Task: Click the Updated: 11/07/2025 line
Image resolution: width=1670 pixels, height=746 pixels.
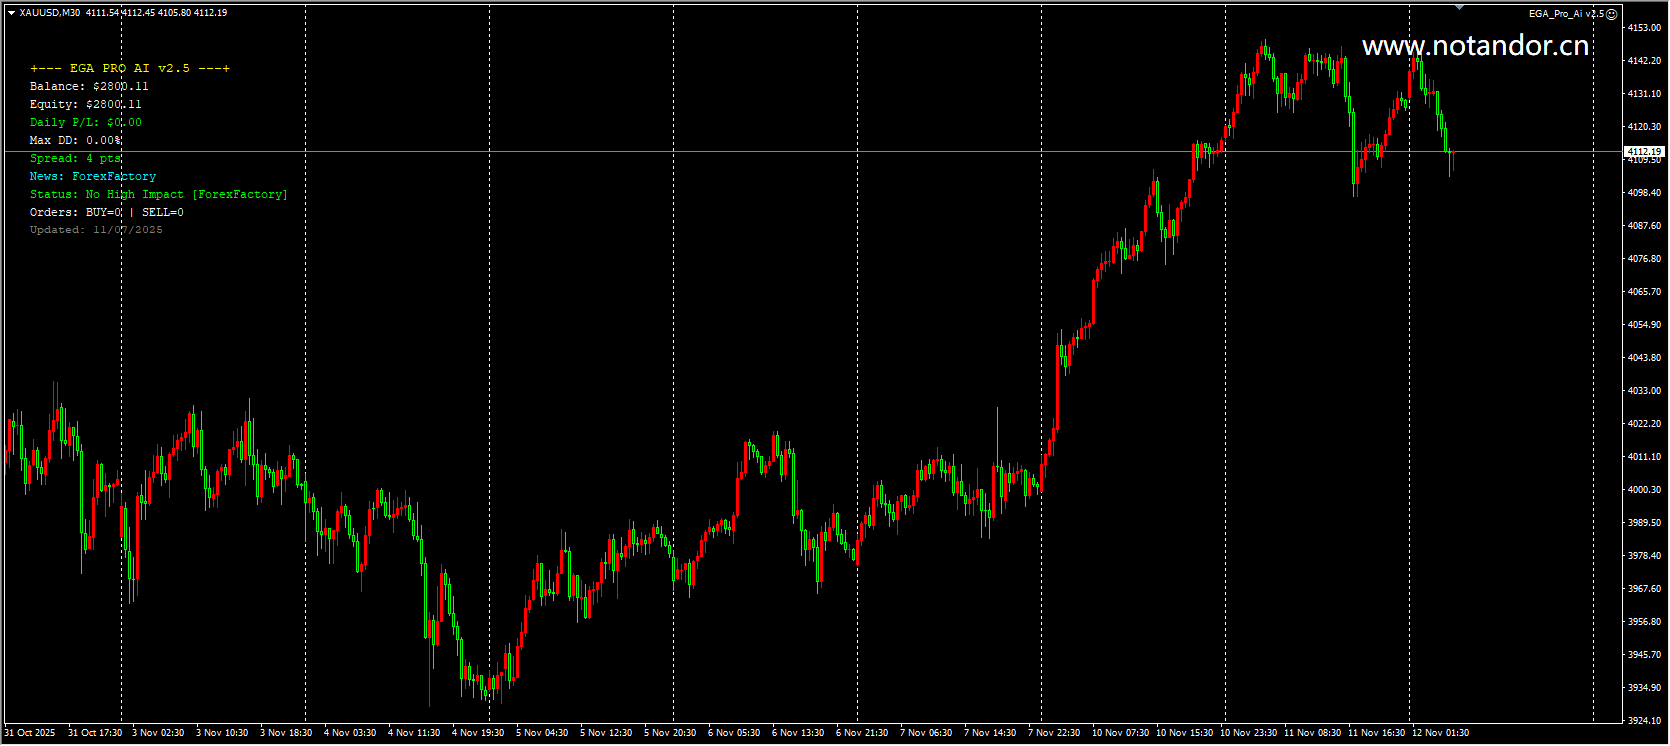Action: click(96, 230)
